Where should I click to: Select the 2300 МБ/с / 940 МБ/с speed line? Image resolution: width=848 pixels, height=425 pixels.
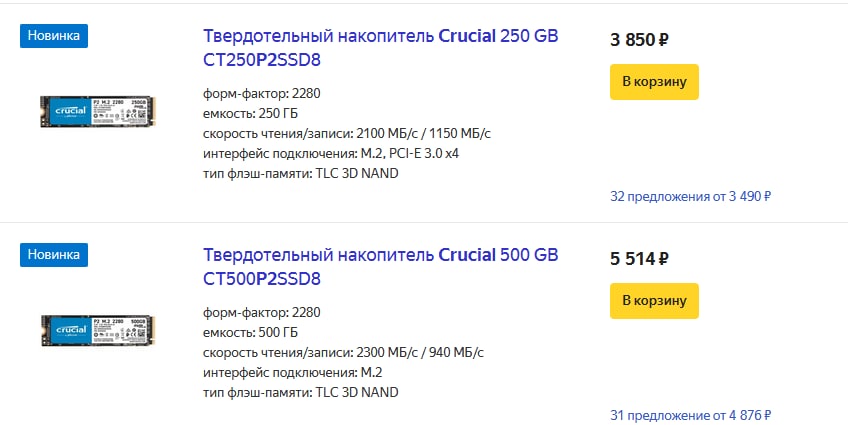click(x=343, y=353)
